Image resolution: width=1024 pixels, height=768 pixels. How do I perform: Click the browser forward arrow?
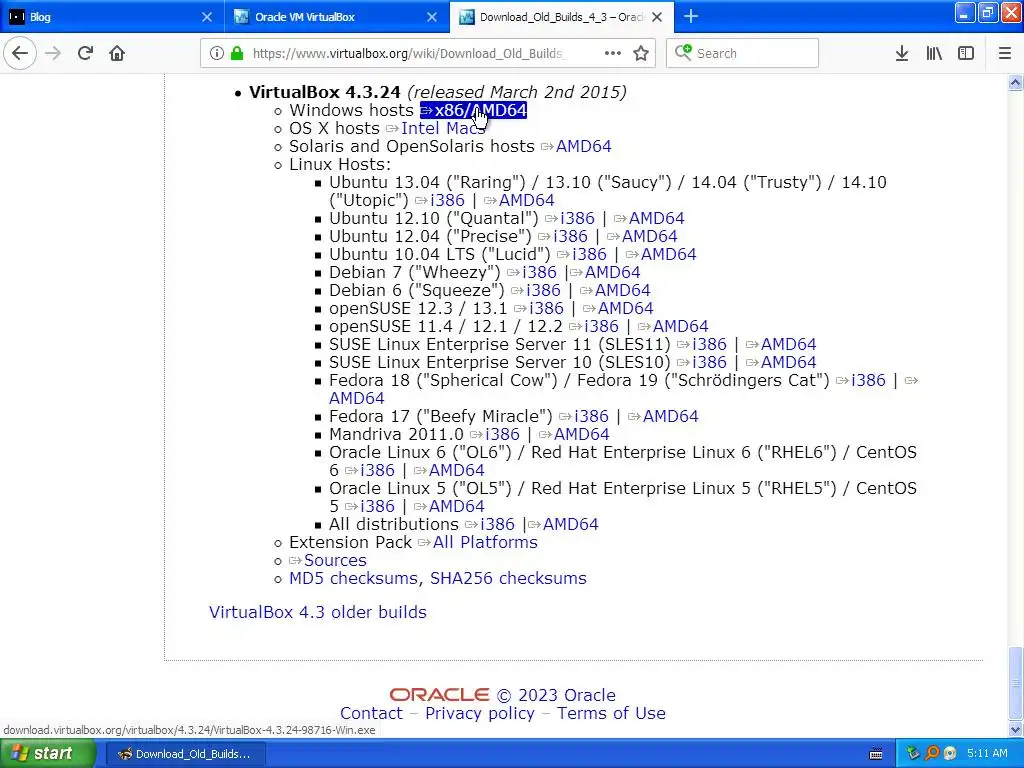click(53, 53)
